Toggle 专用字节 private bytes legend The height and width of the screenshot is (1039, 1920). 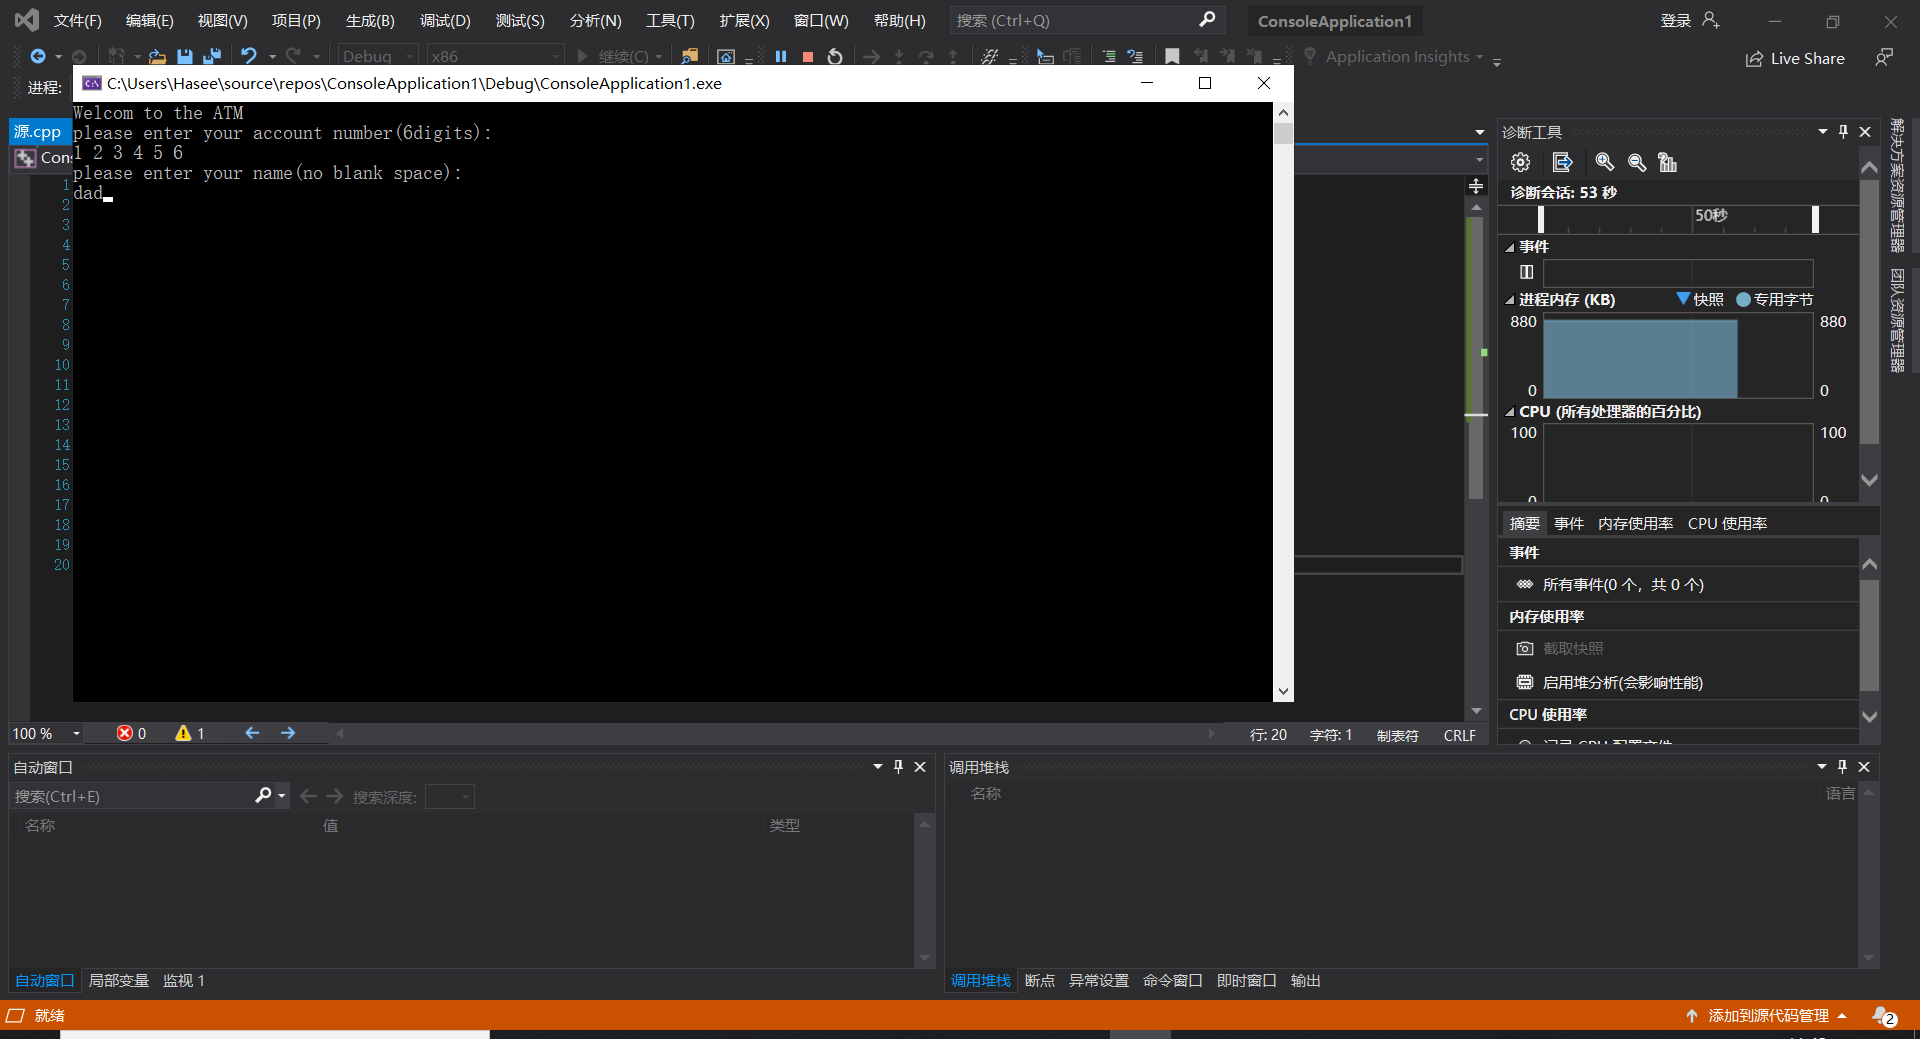coord(1775,300)
